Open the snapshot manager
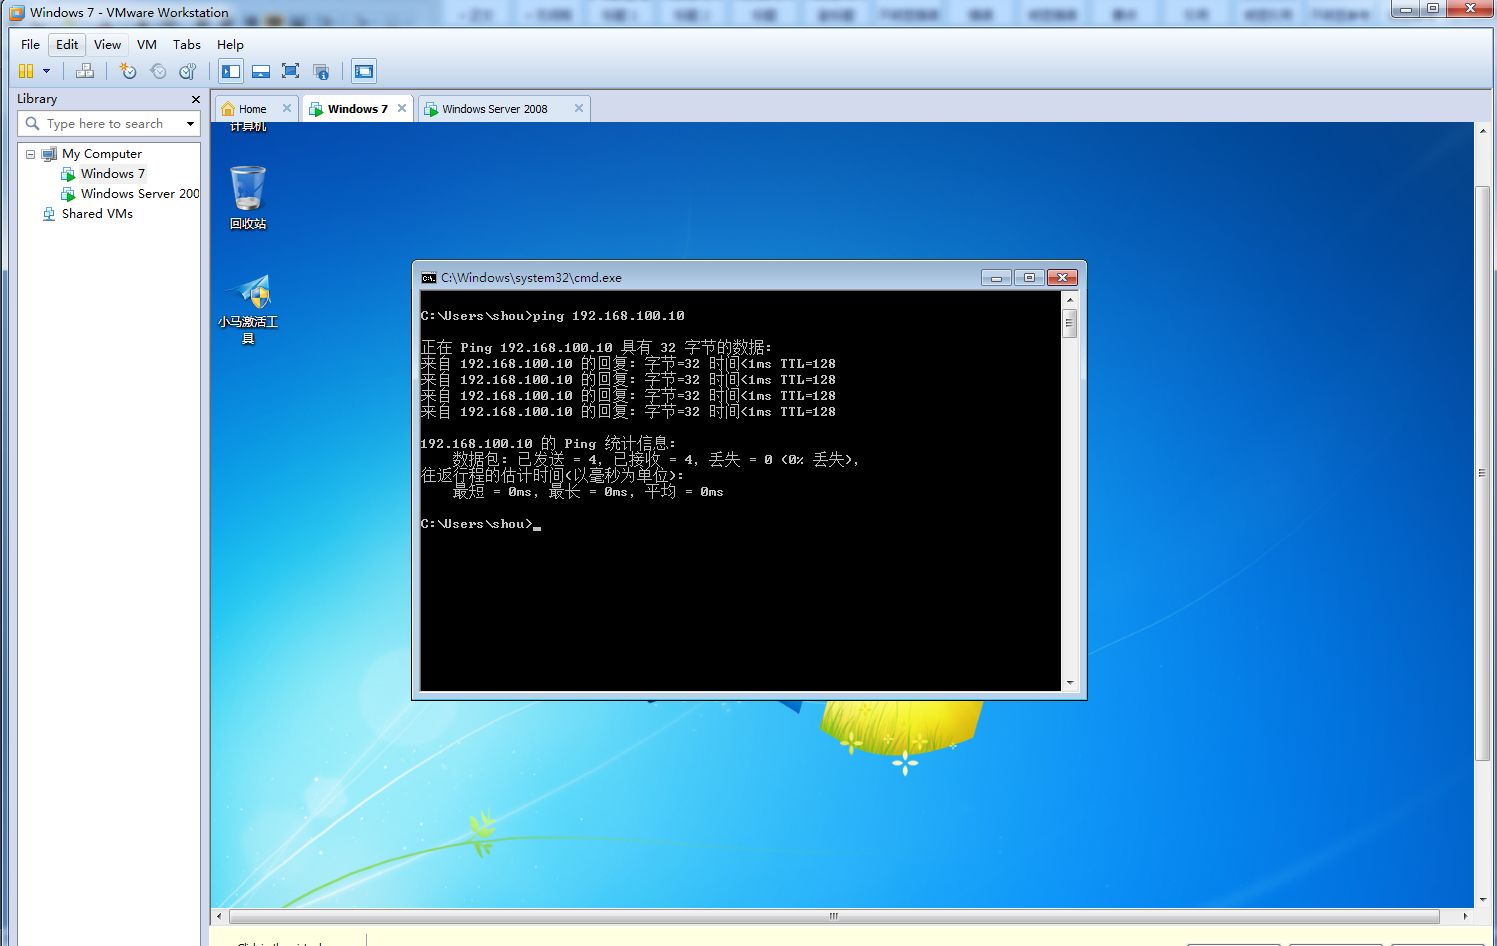 tap(187, 71)
